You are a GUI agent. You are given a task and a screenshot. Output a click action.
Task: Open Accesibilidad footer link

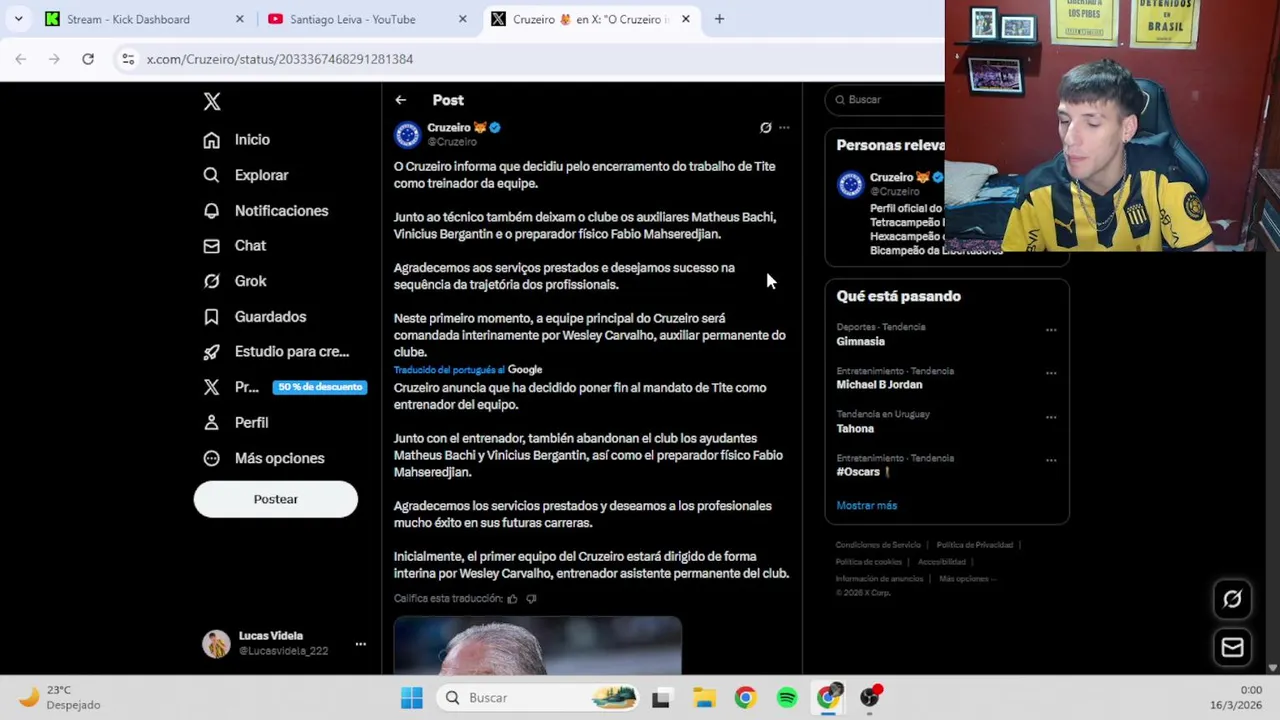pos(942,562)
